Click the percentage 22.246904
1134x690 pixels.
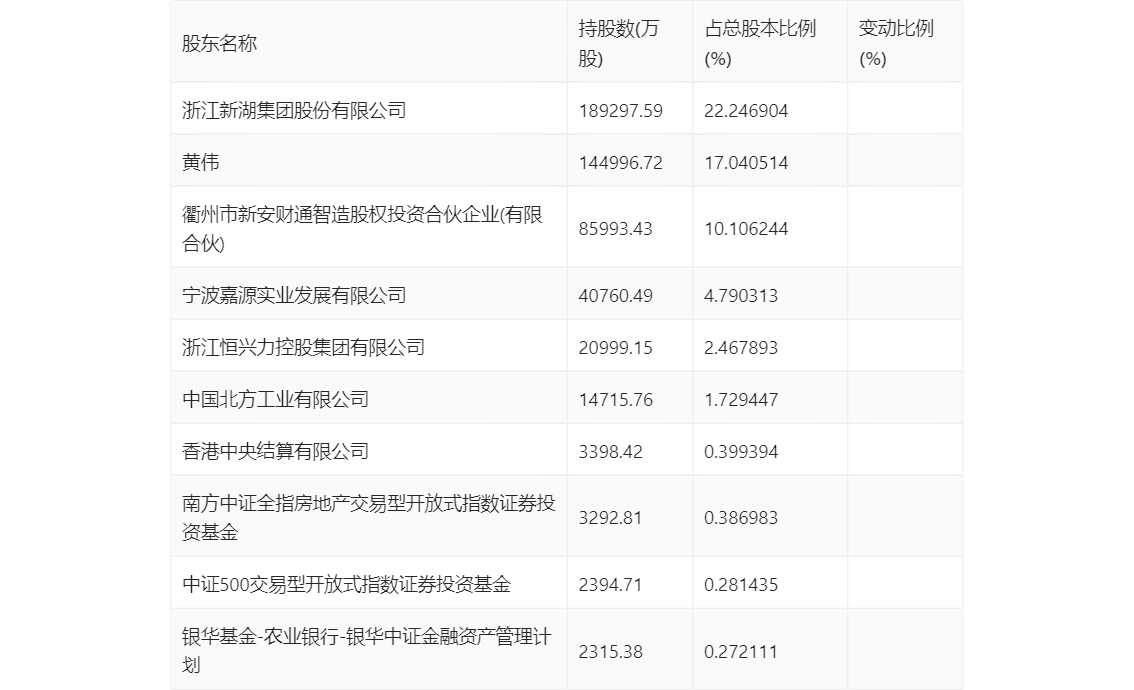[746, 111]
